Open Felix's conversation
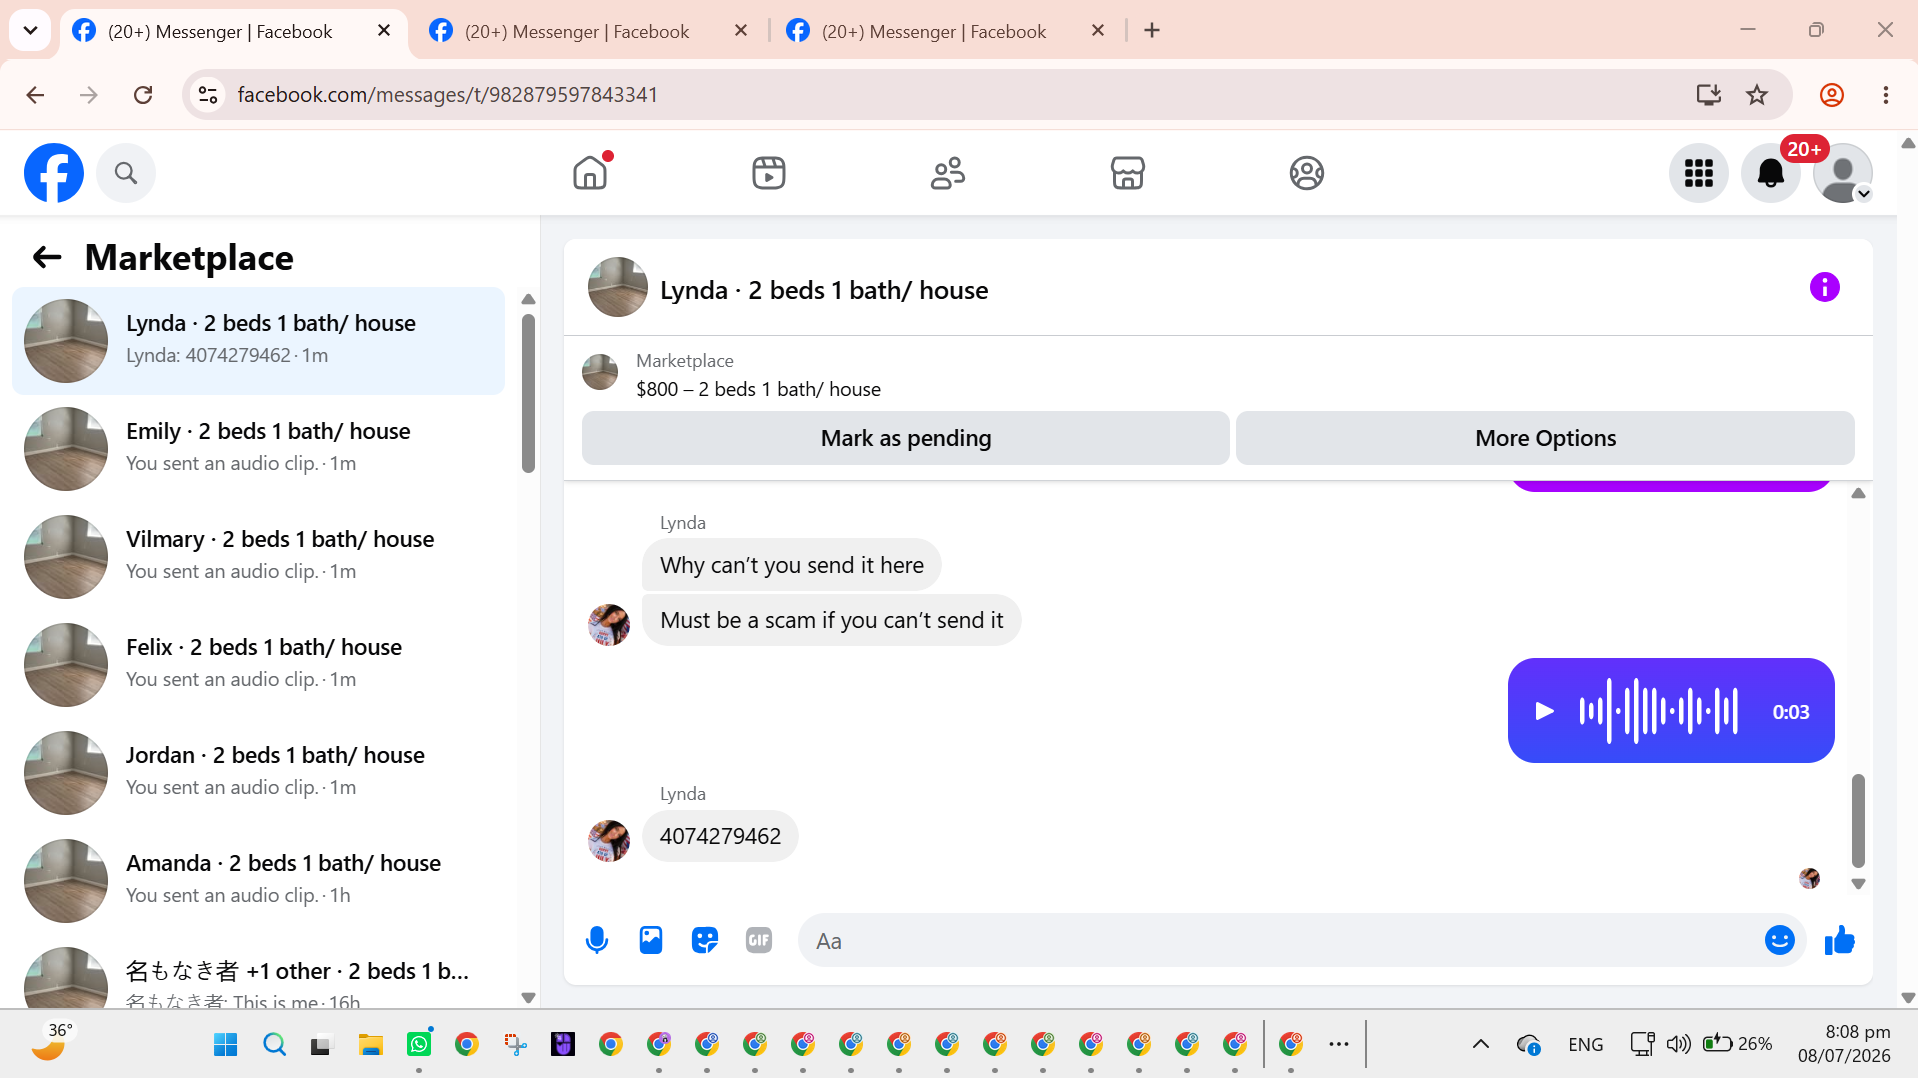 tap(258, 665)
